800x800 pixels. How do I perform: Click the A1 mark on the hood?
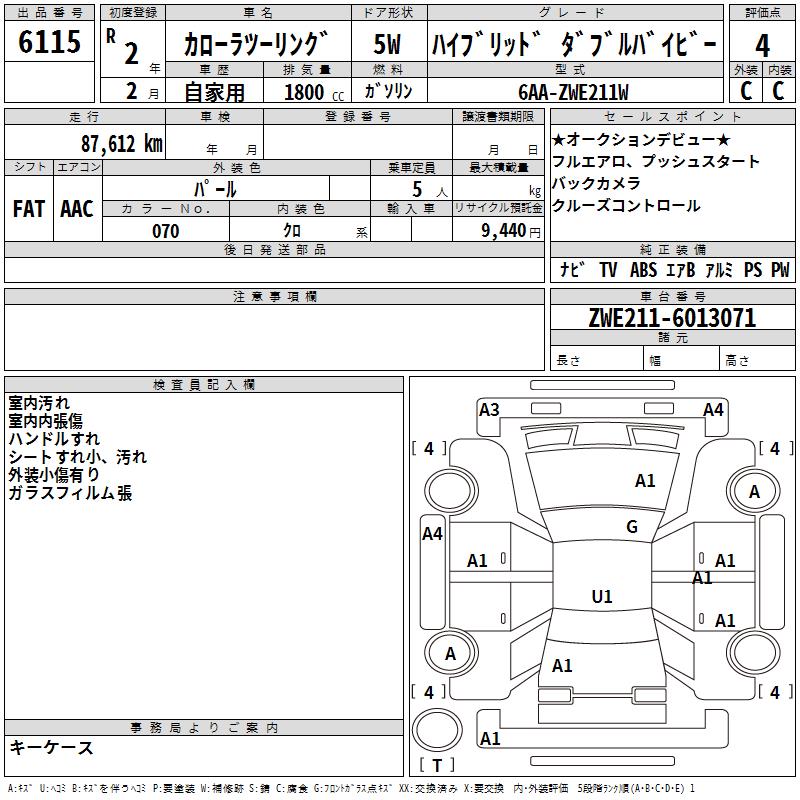(645, 481)
